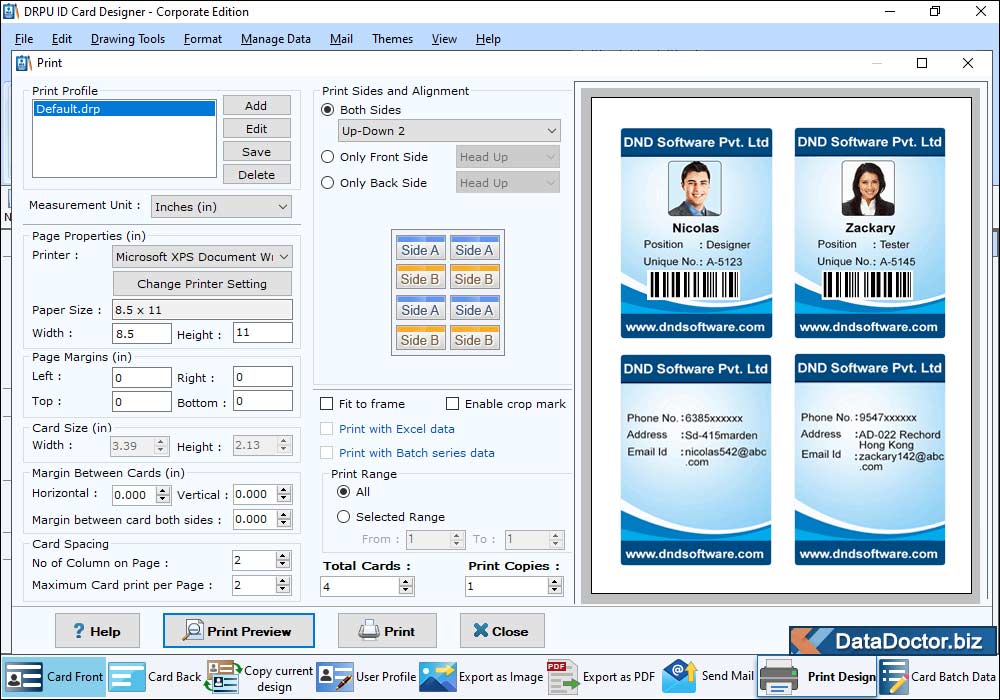Enable Fit to frame checkbox

coord(327,404)
